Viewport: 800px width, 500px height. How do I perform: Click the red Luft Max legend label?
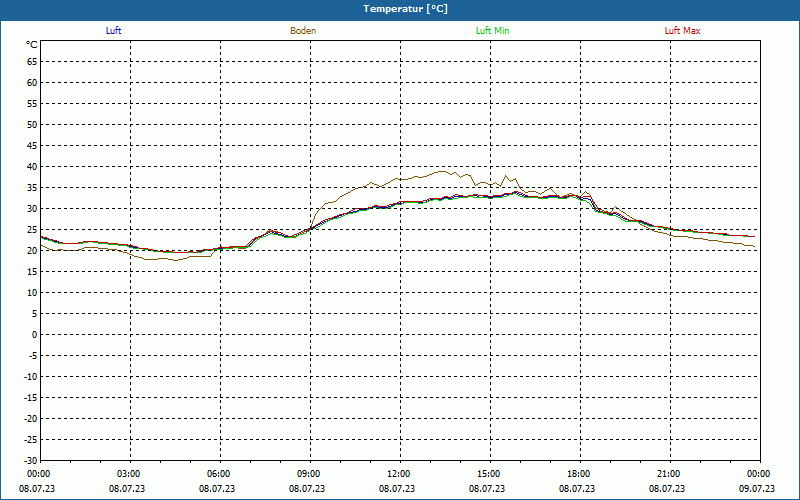tap(682, 31)
